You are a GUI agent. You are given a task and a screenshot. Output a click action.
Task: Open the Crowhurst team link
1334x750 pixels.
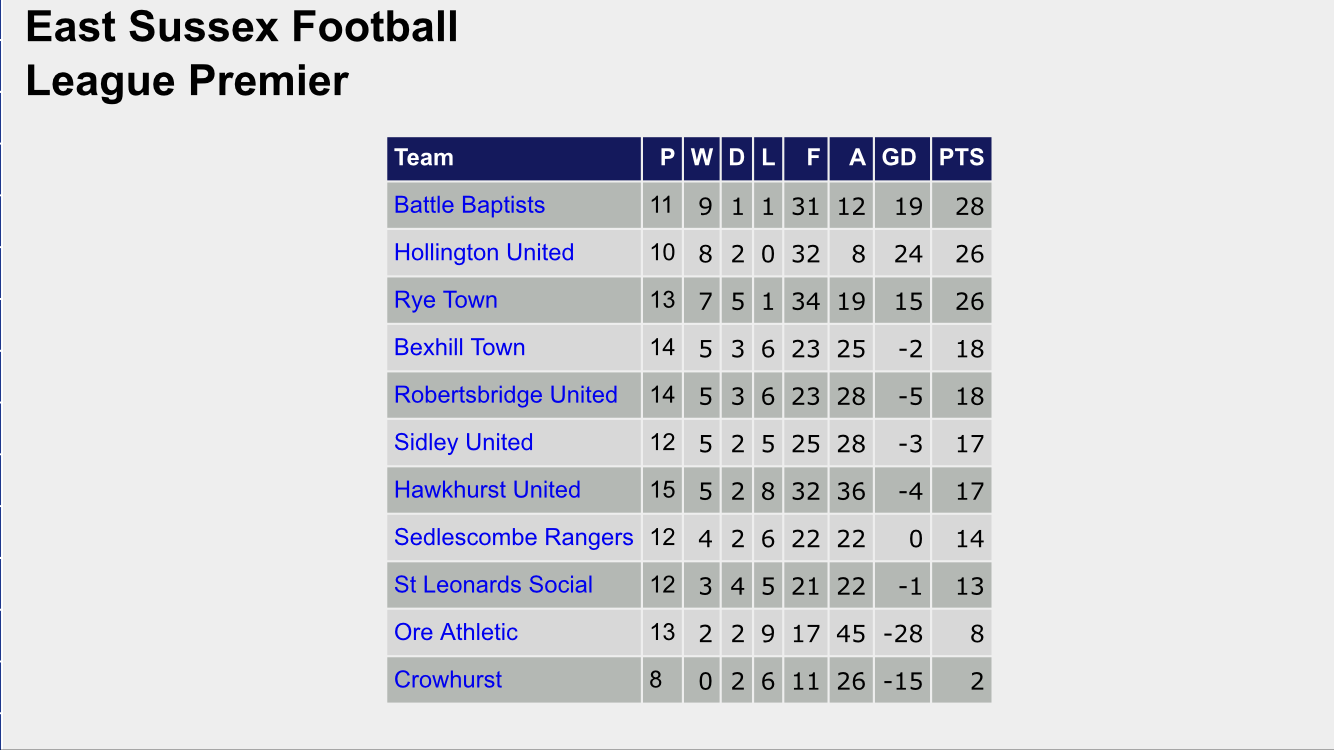(x=448, y=680)
